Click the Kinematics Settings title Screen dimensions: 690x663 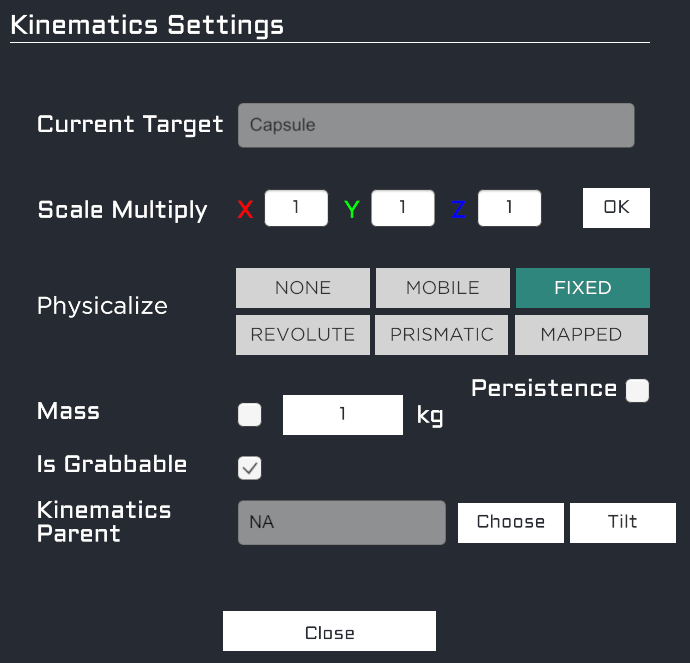(147, 24)
